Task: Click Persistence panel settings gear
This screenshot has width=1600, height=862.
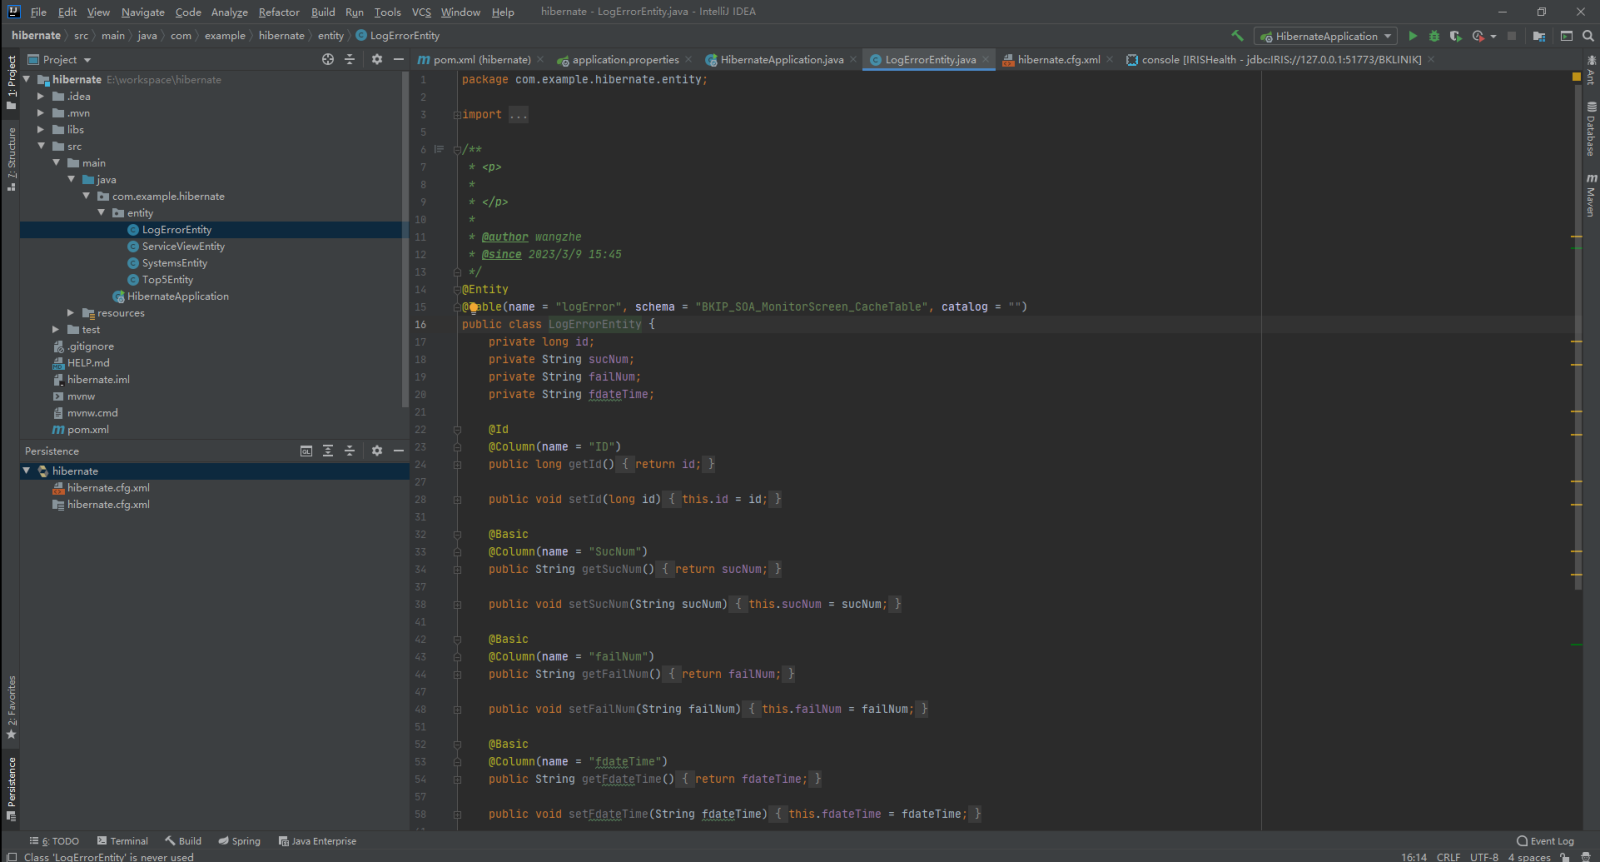Action: 377,451
